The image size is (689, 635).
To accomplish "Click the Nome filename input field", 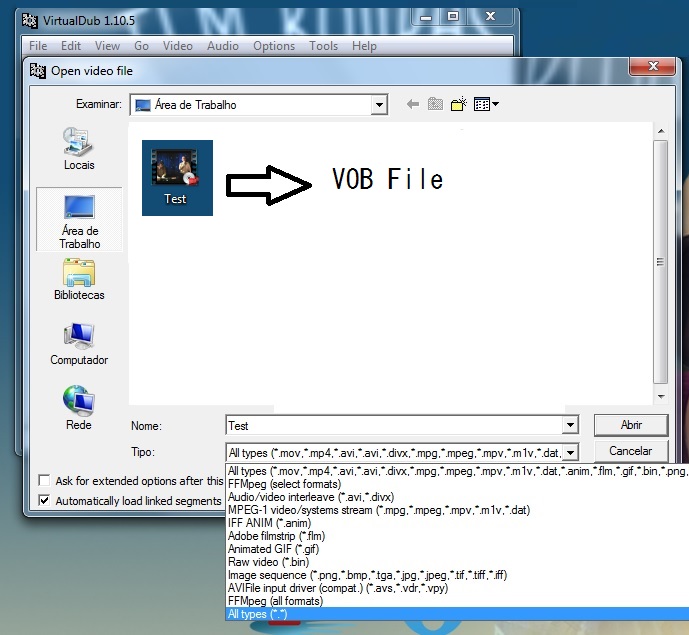I will point(394,425).
